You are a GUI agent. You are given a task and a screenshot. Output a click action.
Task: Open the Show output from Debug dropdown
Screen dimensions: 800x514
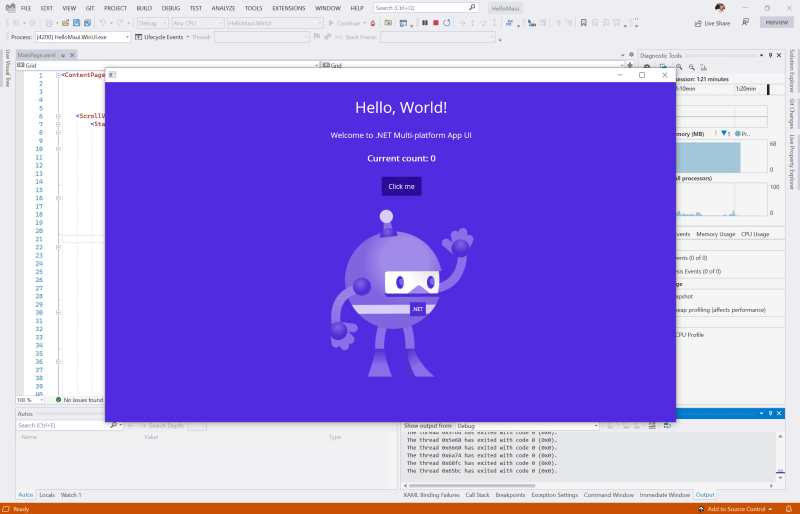pos(528,426)
